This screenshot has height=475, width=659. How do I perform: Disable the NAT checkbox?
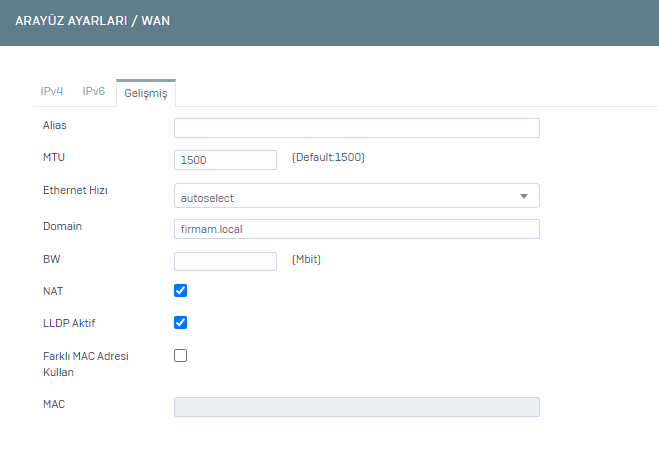181,290
